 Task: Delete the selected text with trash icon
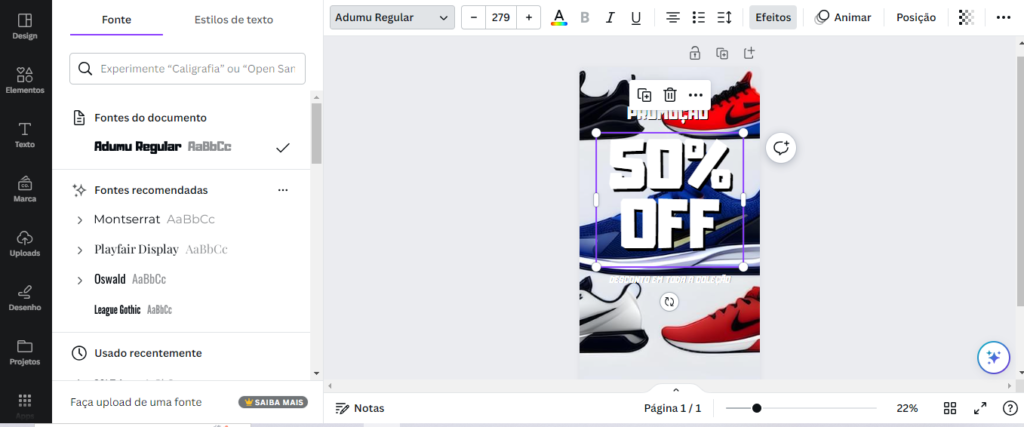(669, 95)
